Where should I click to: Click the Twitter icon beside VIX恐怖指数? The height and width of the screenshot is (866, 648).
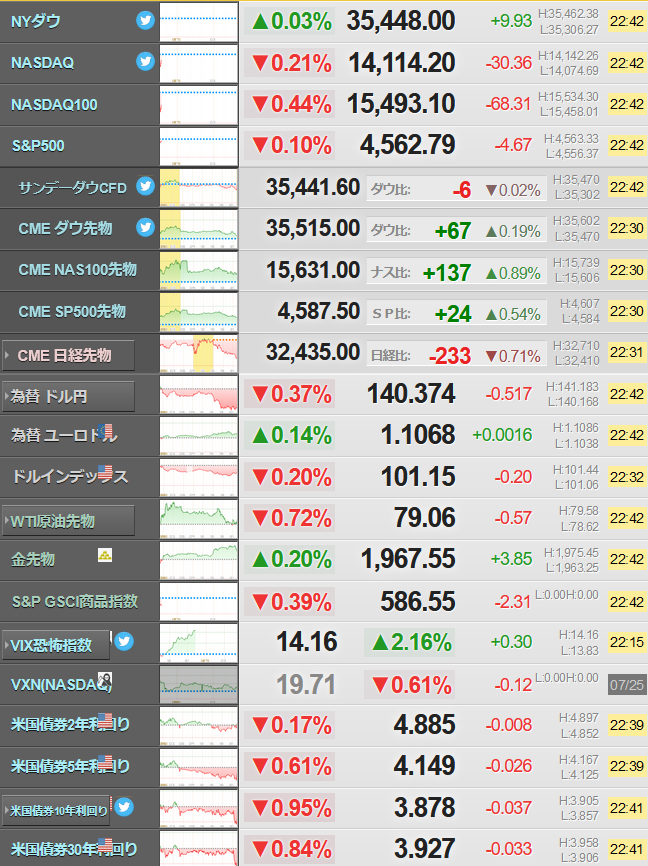point(124,641)
